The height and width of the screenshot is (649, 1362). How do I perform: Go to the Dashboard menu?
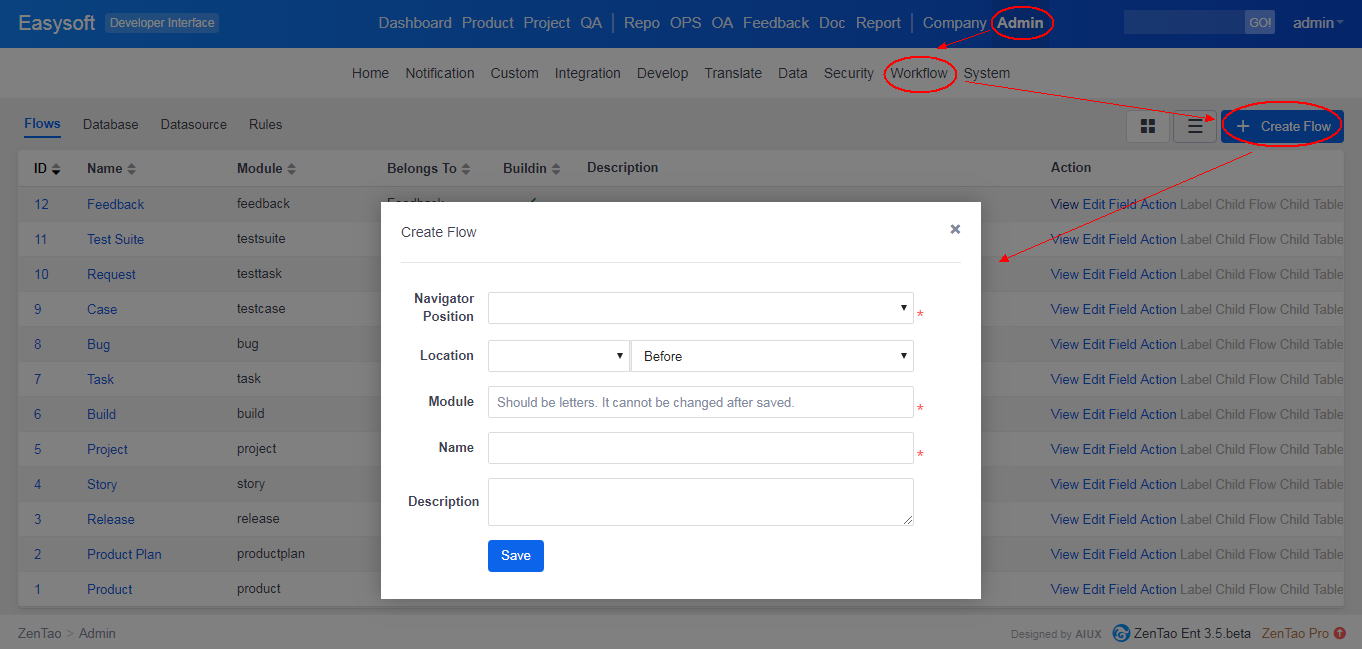coord(415,23)
